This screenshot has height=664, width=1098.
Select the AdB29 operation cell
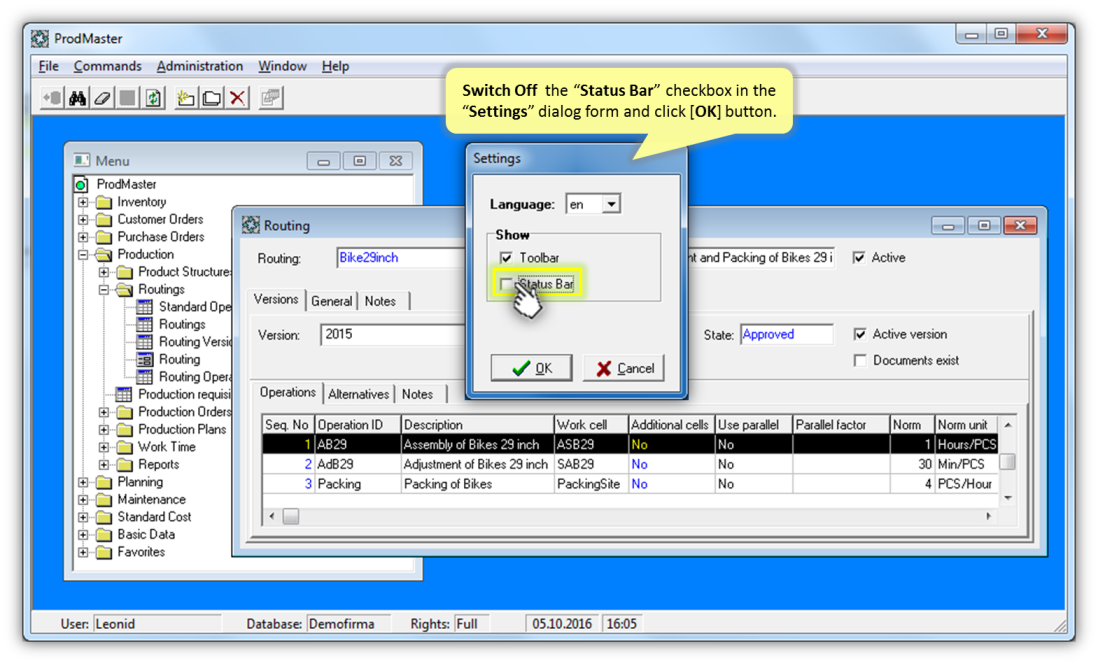358,464
